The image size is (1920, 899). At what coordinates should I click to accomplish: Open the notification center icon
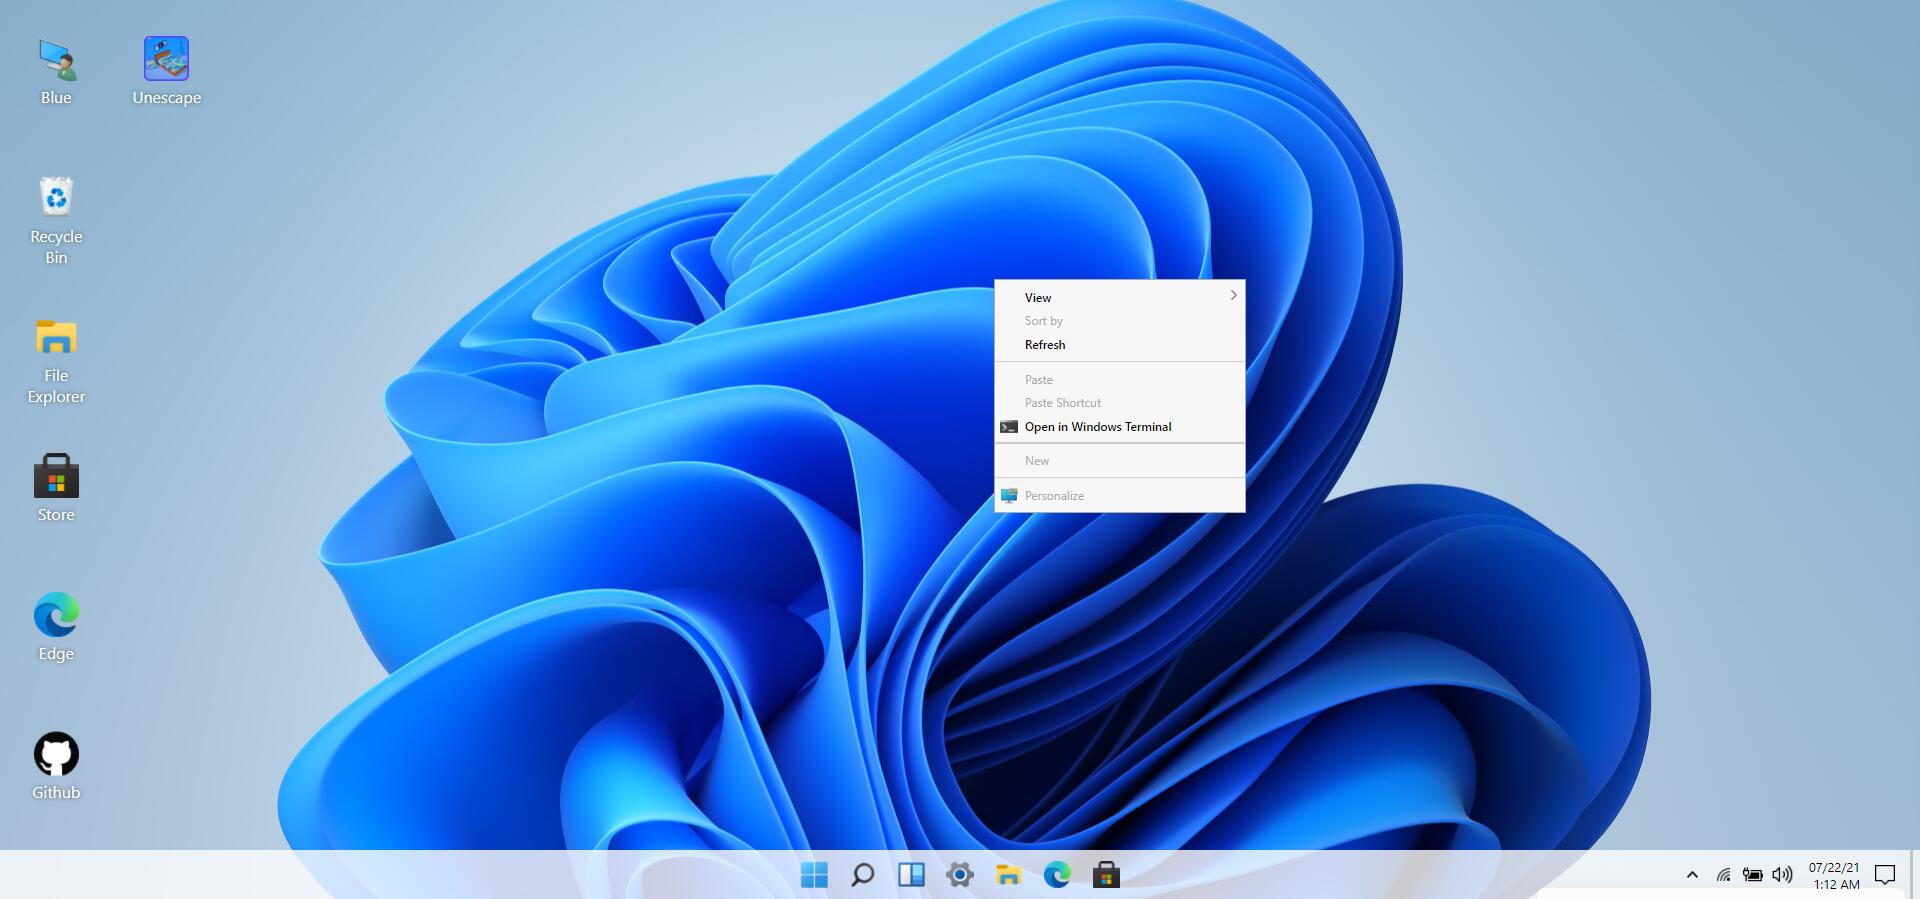[1885, 875]
